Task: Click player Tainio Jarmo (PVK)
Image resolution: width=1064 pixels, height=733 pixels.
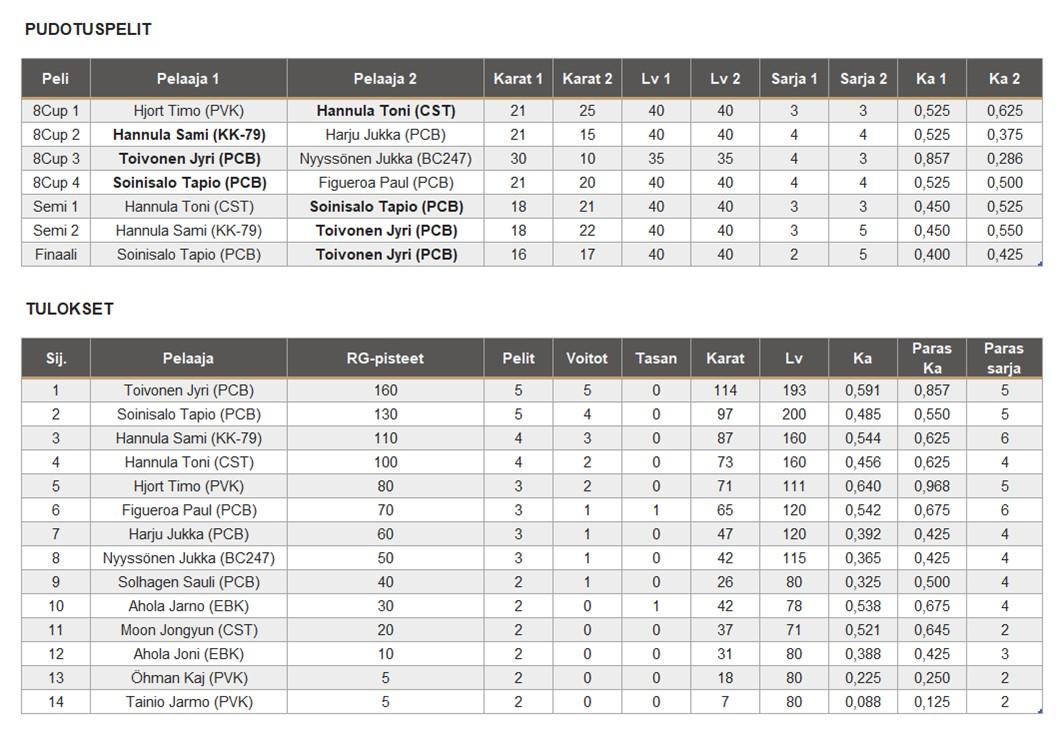Action: (x=188, y=702)
